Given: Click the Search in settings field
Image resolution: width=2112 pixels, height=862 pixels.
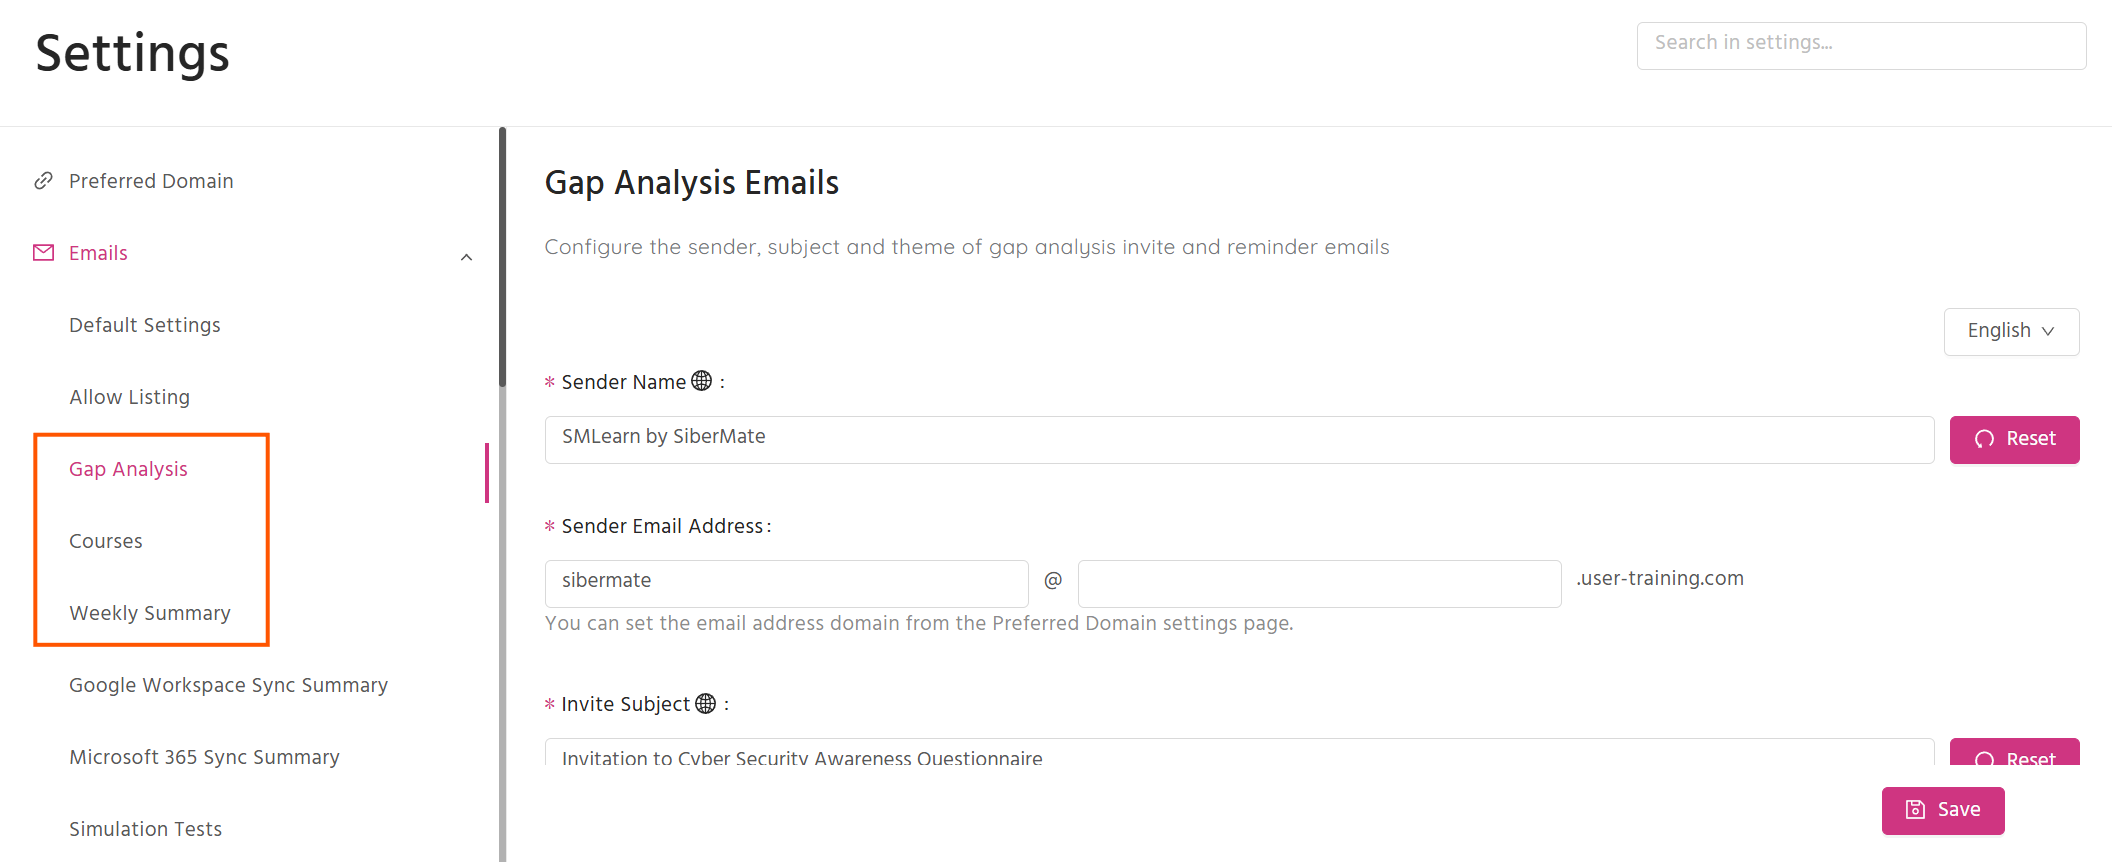Looking at the screenshot, I should point(1861,46).
